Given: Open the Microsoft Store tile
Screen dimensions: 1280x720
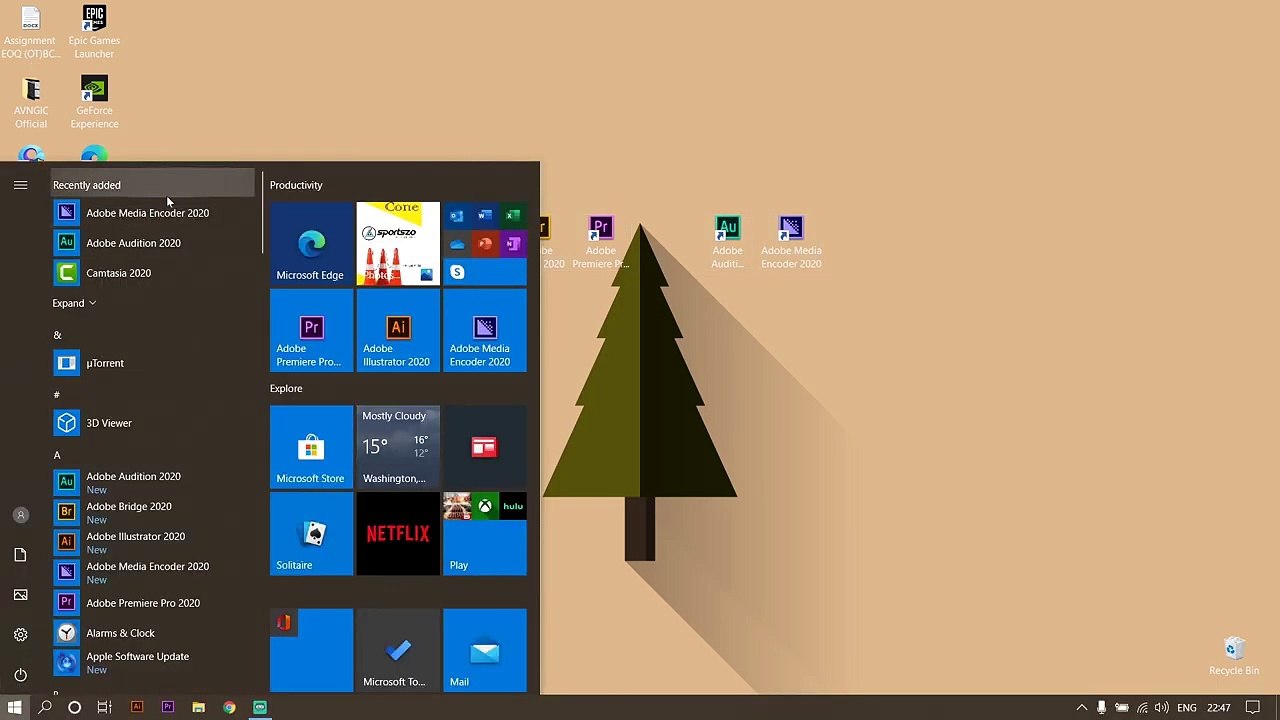Looking at the screenshot, I should (311, 447).
